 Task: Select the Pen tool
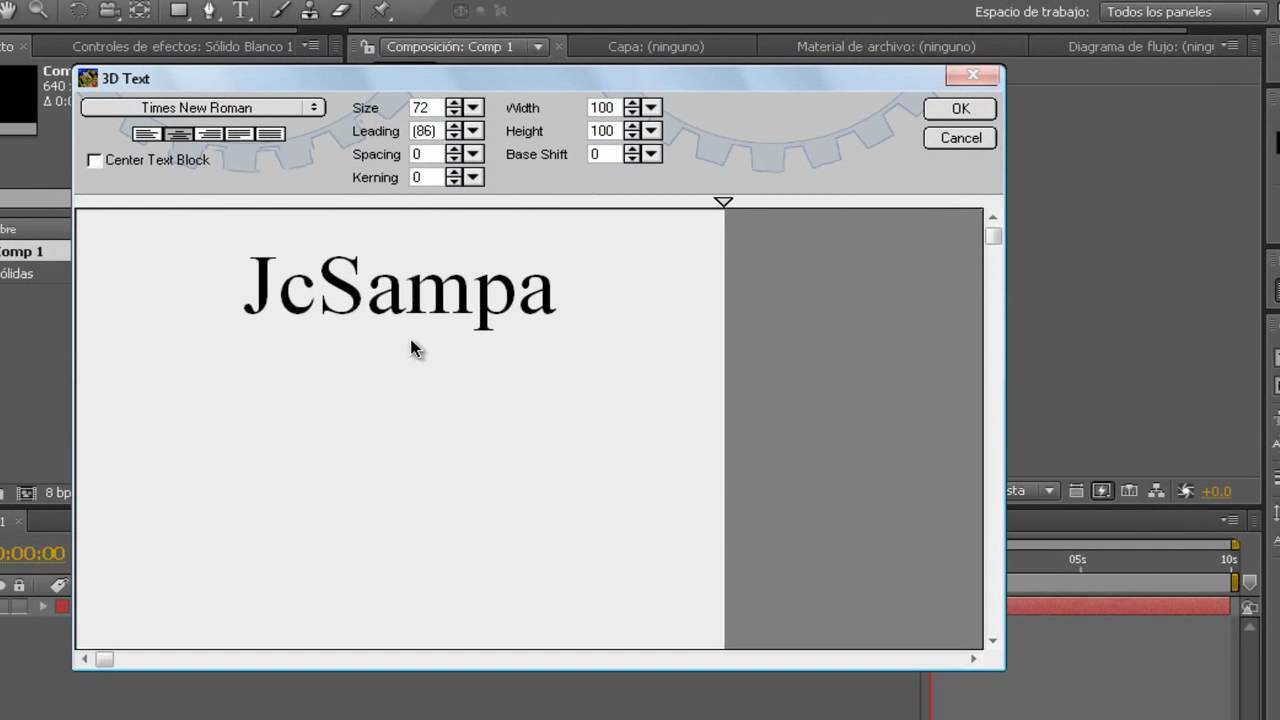(x=210, y=11)
